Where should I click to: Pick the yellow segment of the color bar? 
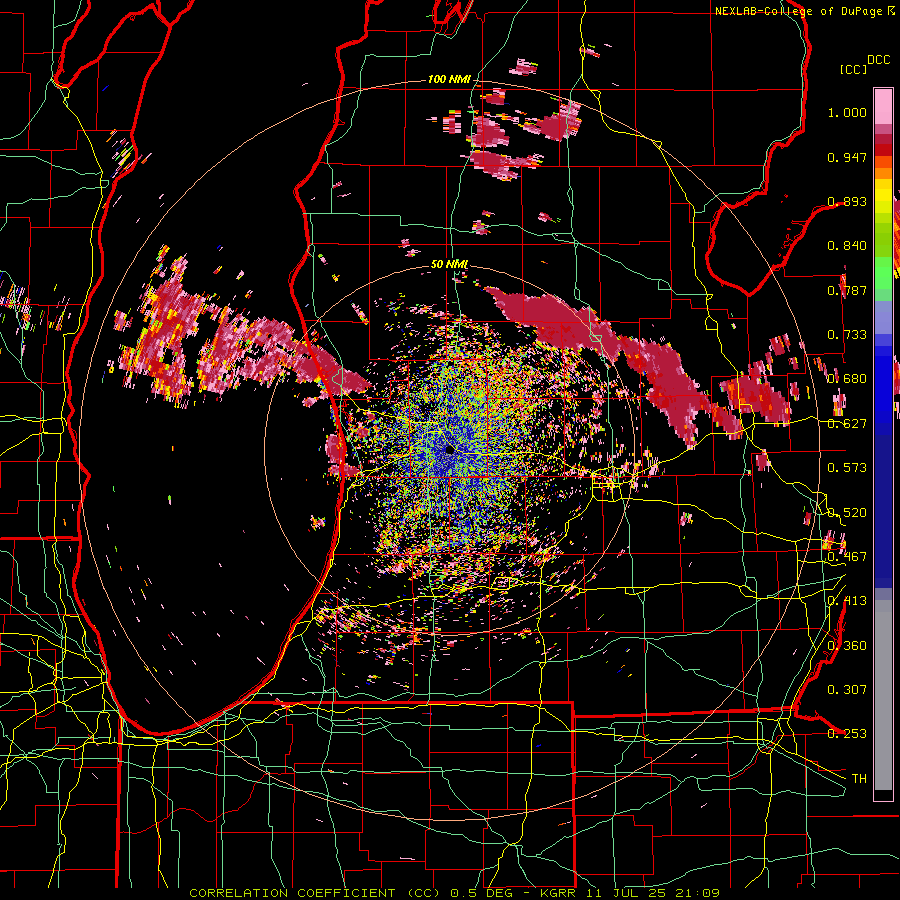(883, 196)
